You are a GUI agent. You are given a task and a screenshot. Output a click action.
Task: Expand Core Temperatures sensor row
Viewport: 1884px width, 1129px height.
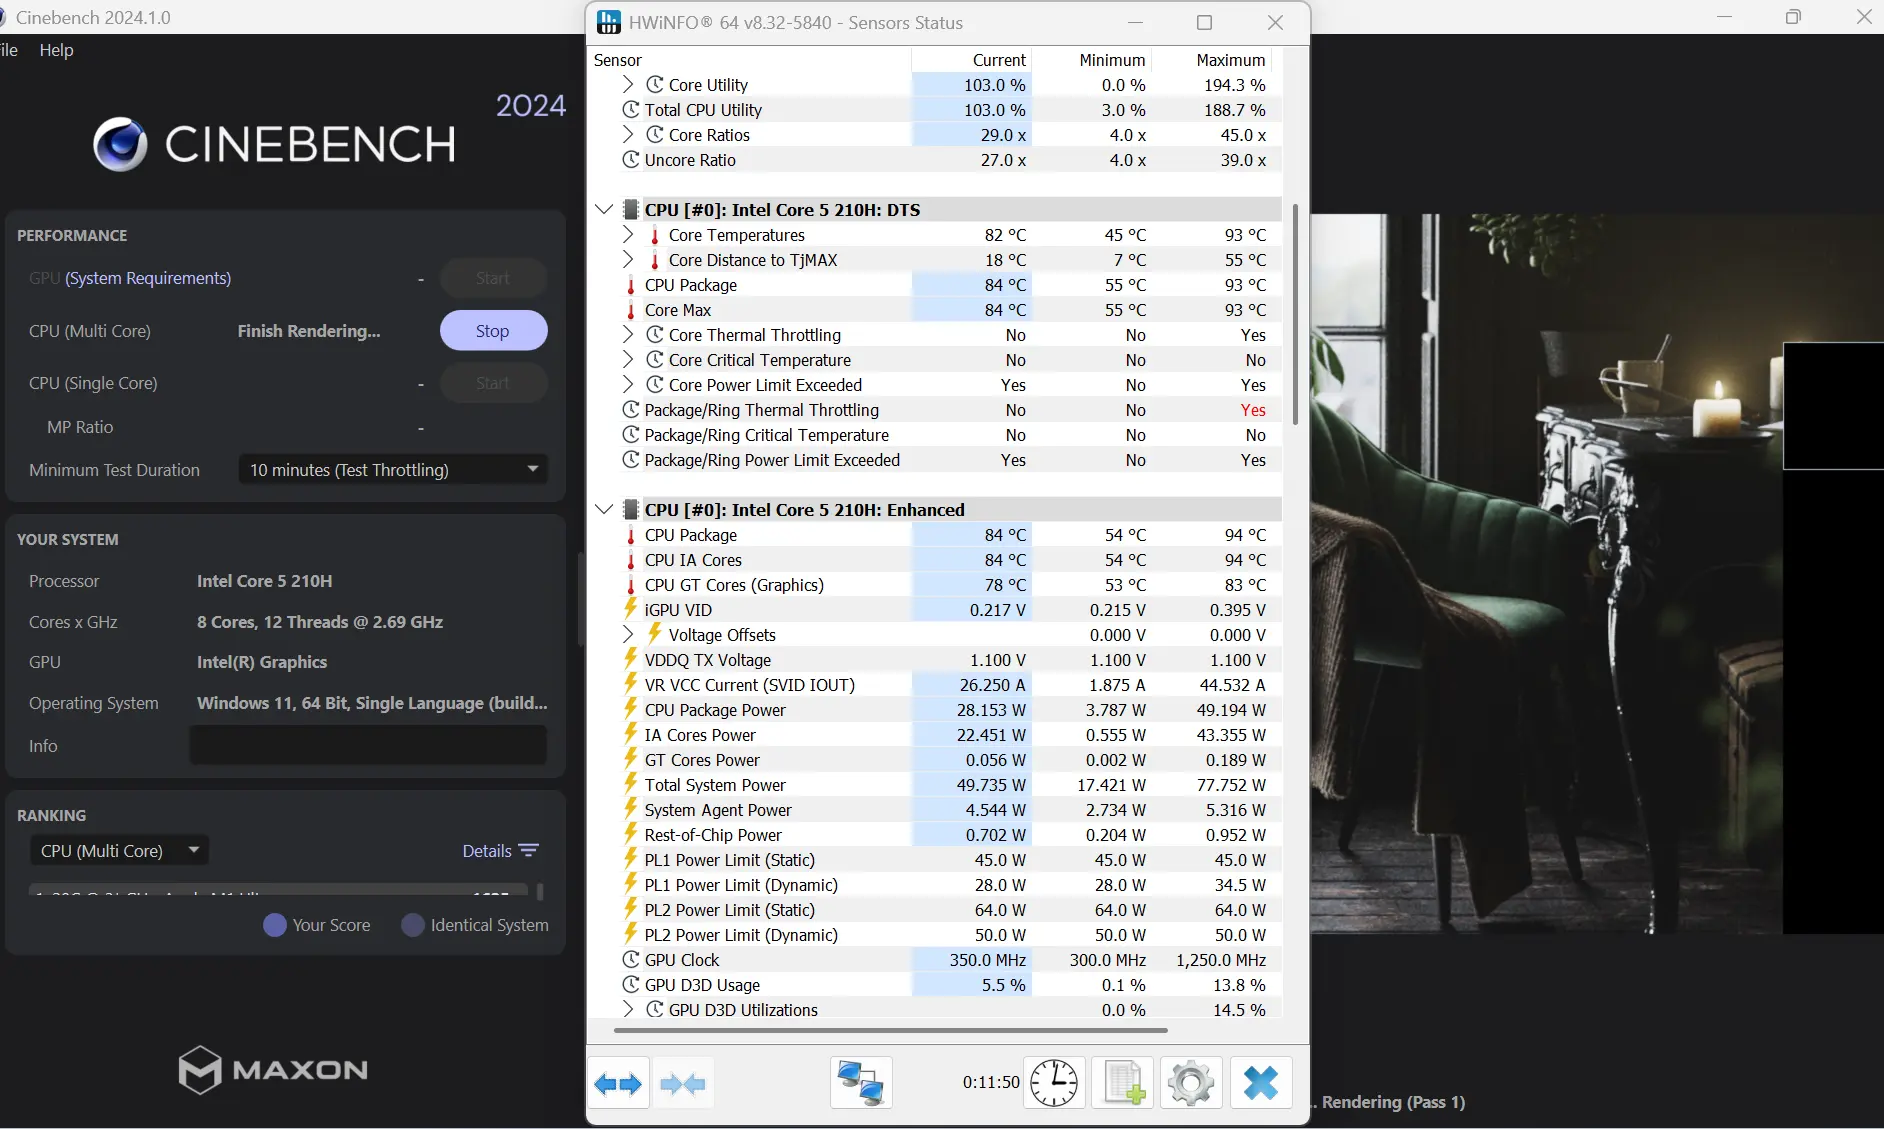click(628, 235)
